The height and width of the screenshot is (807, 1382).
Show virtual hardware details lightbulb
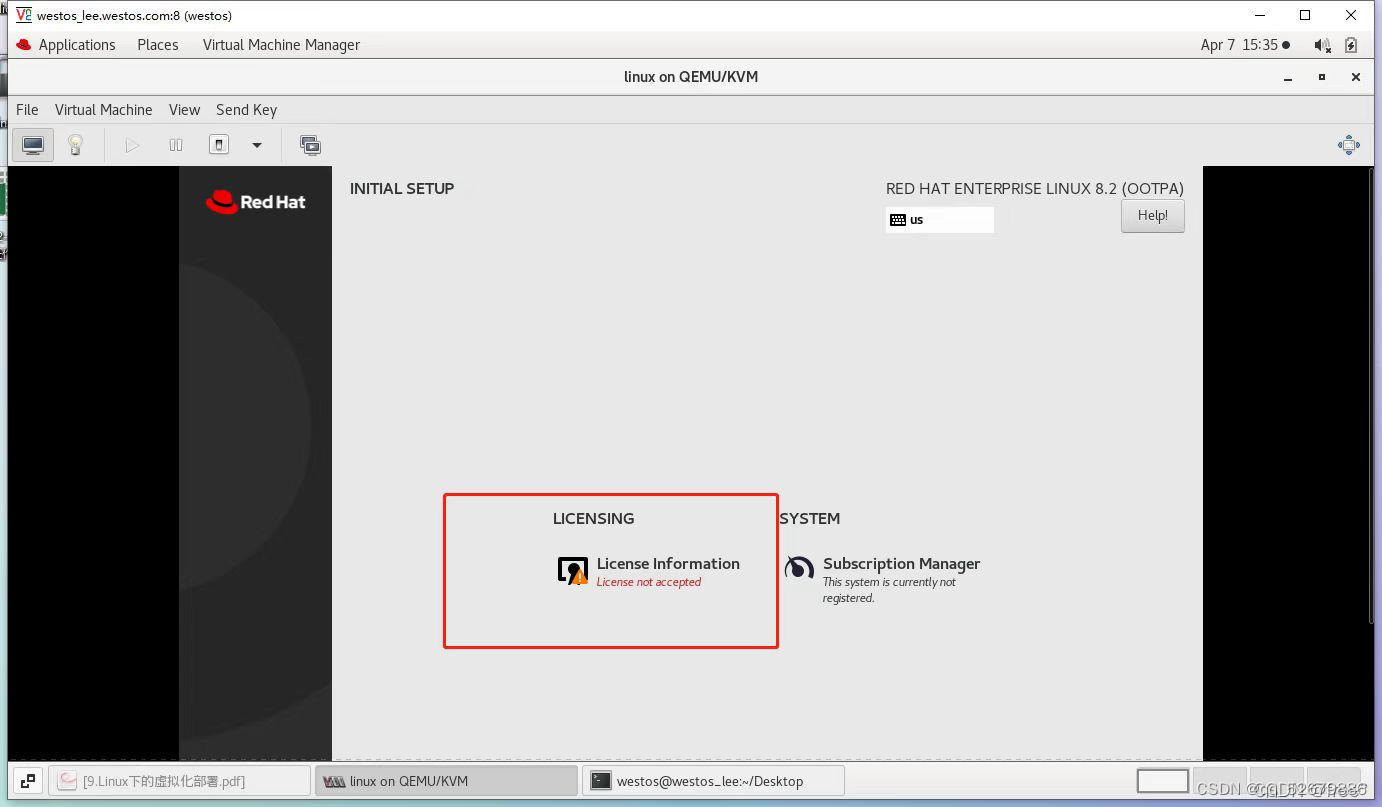(x=75, y=145)
